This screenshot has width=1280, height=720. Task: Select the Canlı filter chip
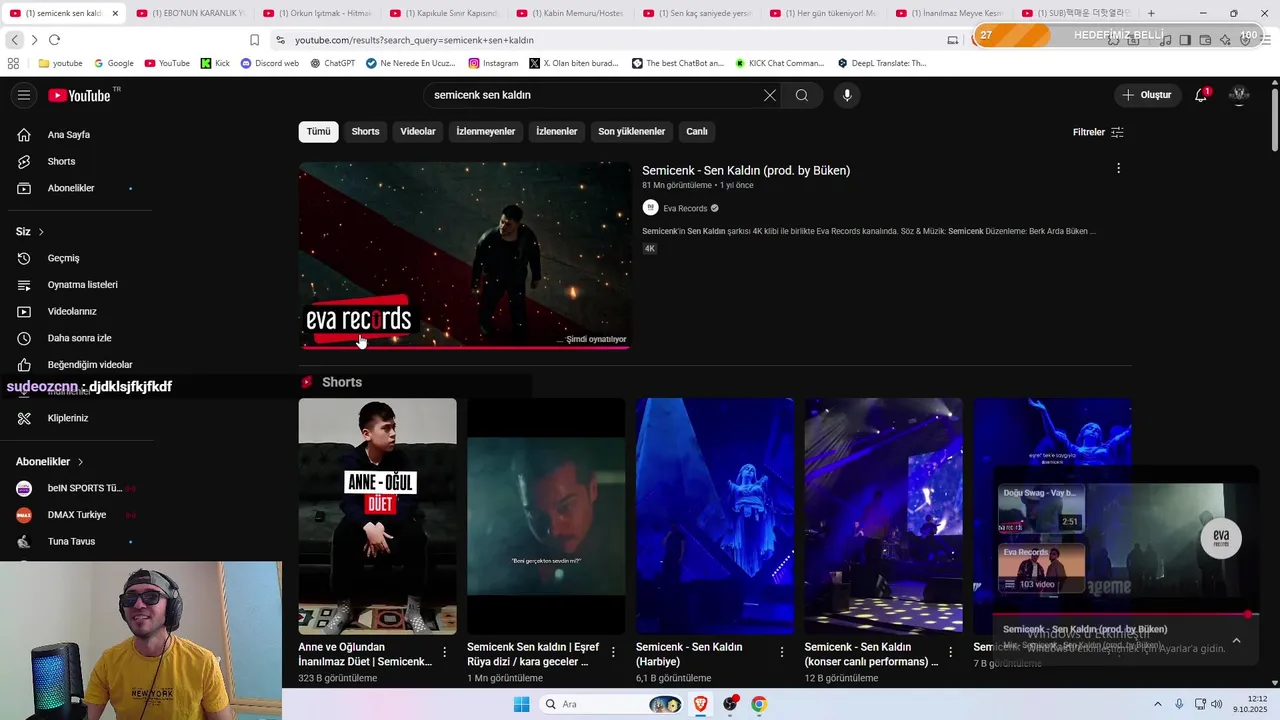point(697,131)
